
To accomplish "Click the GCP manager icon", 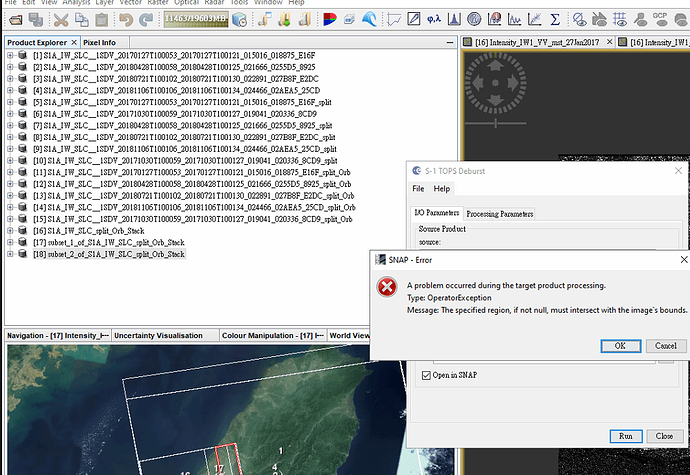I will coord(660,19).
